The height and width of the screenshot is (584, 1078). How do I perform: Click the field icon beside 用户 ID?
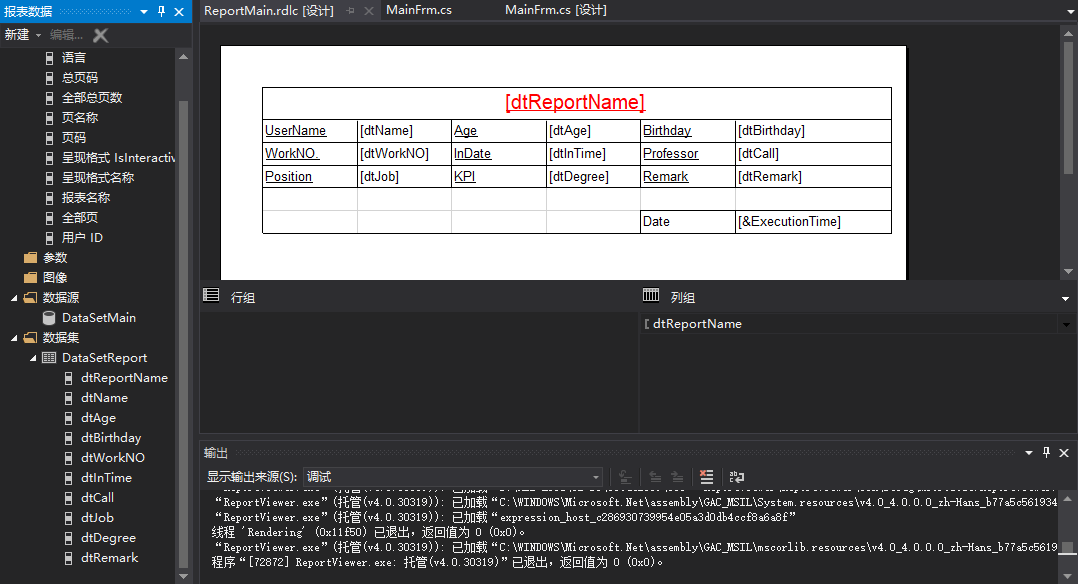pyautogui.click(x=49, y=238)
